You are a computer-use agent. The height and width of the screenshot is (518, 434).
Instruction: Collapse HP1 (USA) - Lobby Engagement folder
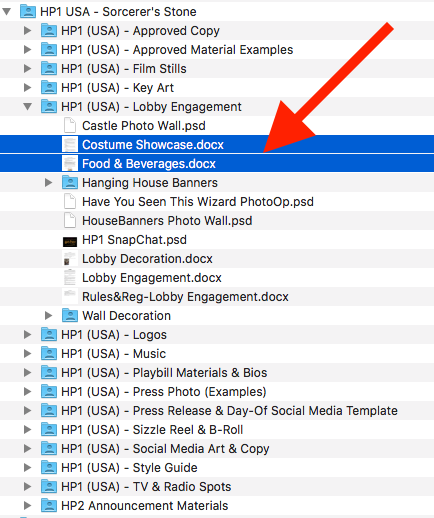click(x=27, y=107)
